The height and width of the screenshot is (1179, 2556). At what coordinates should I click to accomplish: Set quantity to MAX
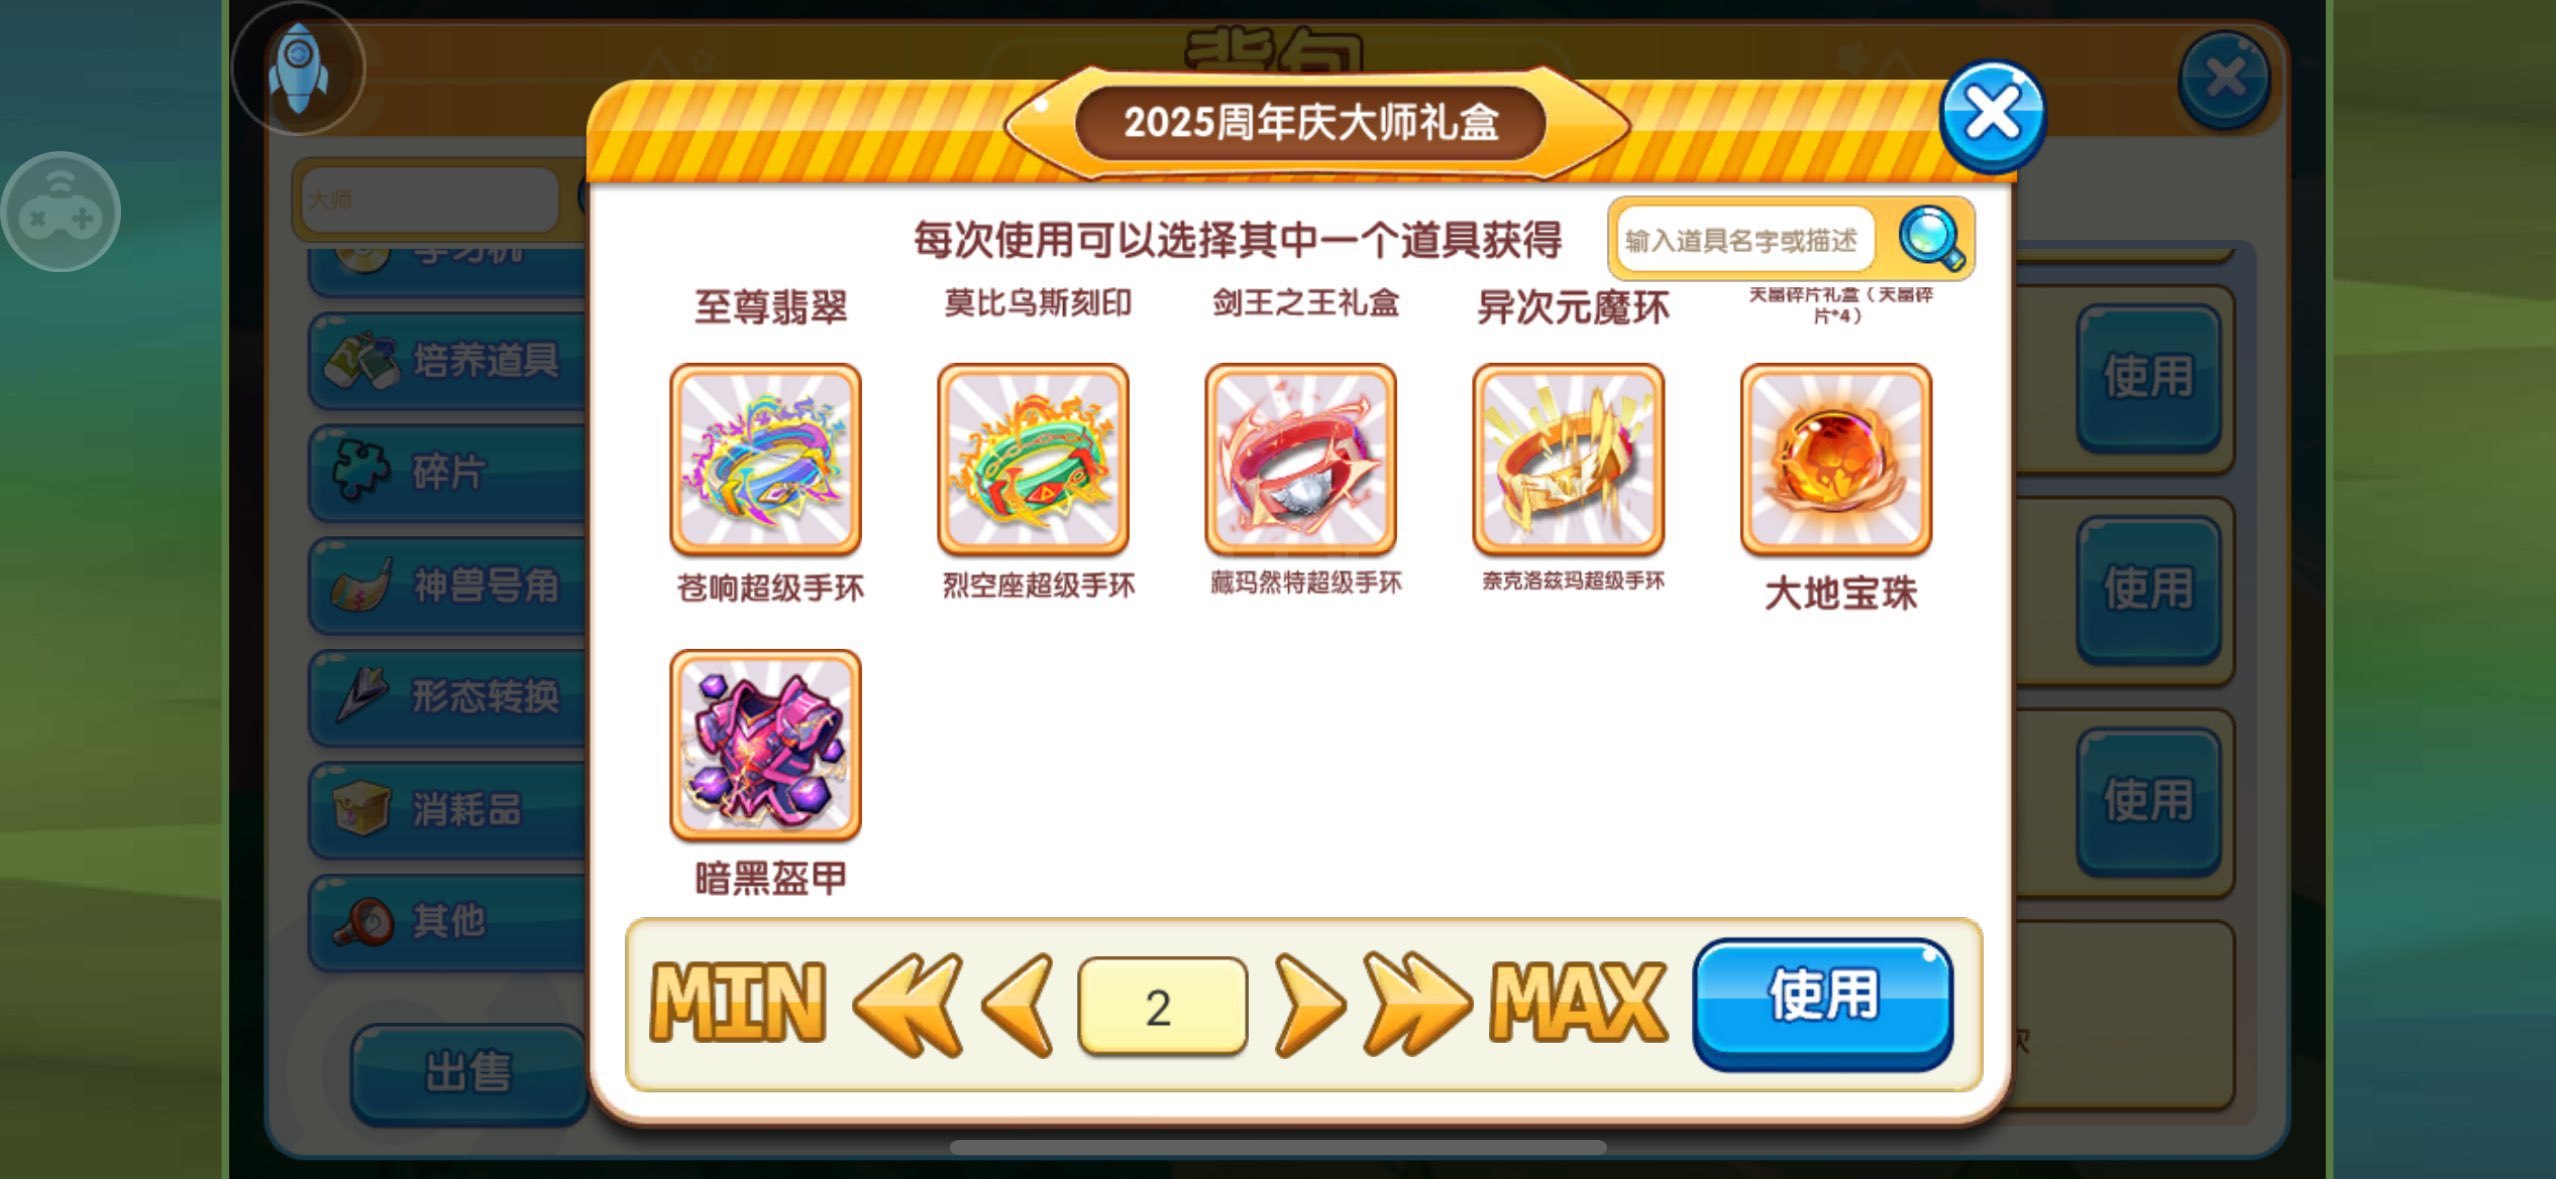[x=1579, y=1003]
